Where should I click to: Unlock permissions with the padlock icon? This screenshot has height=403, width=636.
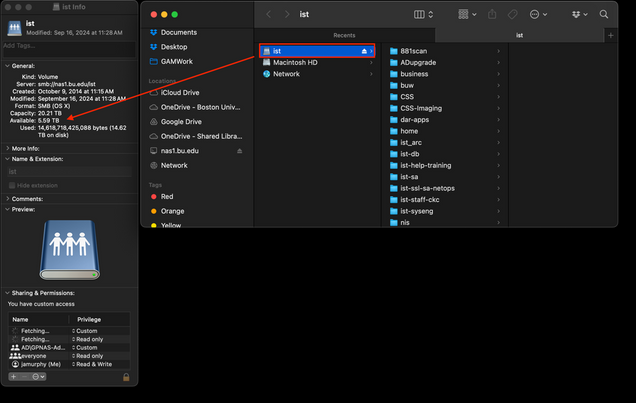pos(126,376)
